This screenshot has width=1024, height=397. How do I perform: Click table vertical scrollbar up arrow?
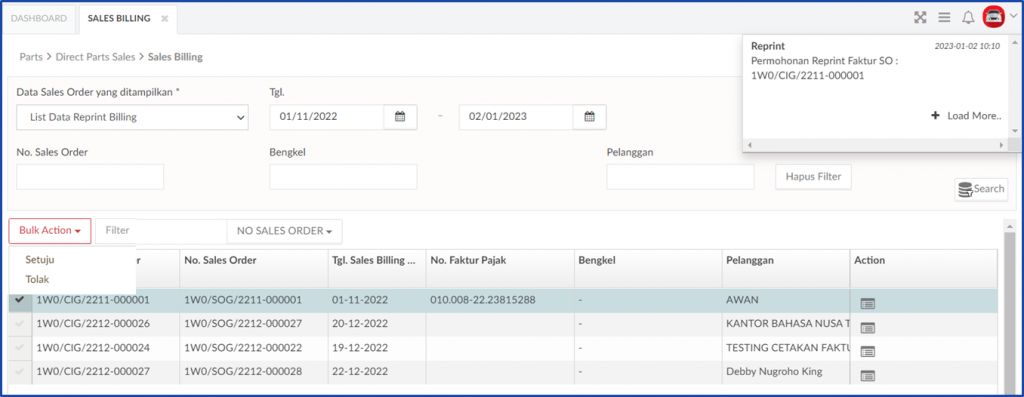coord(1010,226)
